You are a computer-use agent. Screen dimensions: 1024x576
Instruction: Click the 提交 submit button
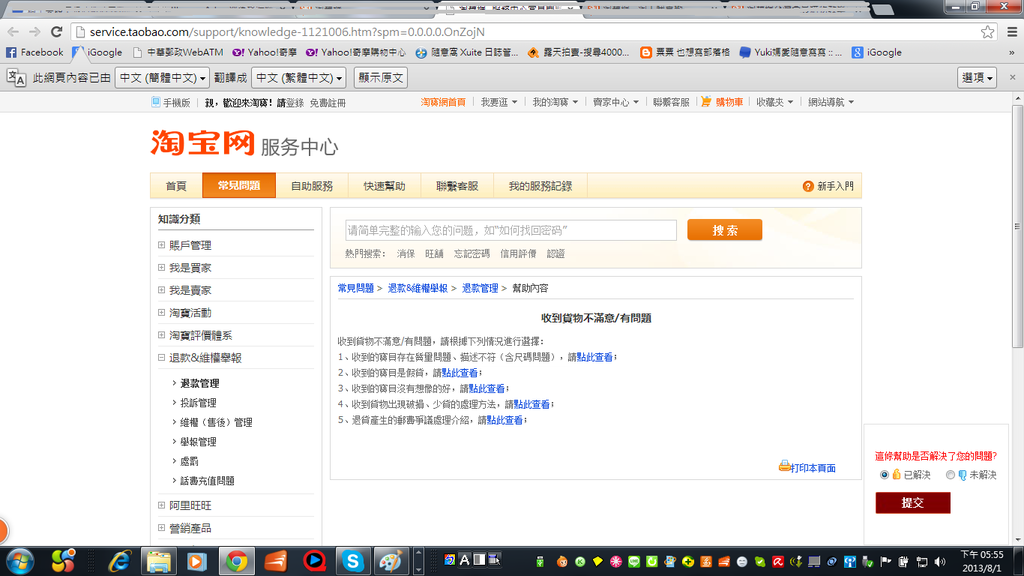(912, 503)
